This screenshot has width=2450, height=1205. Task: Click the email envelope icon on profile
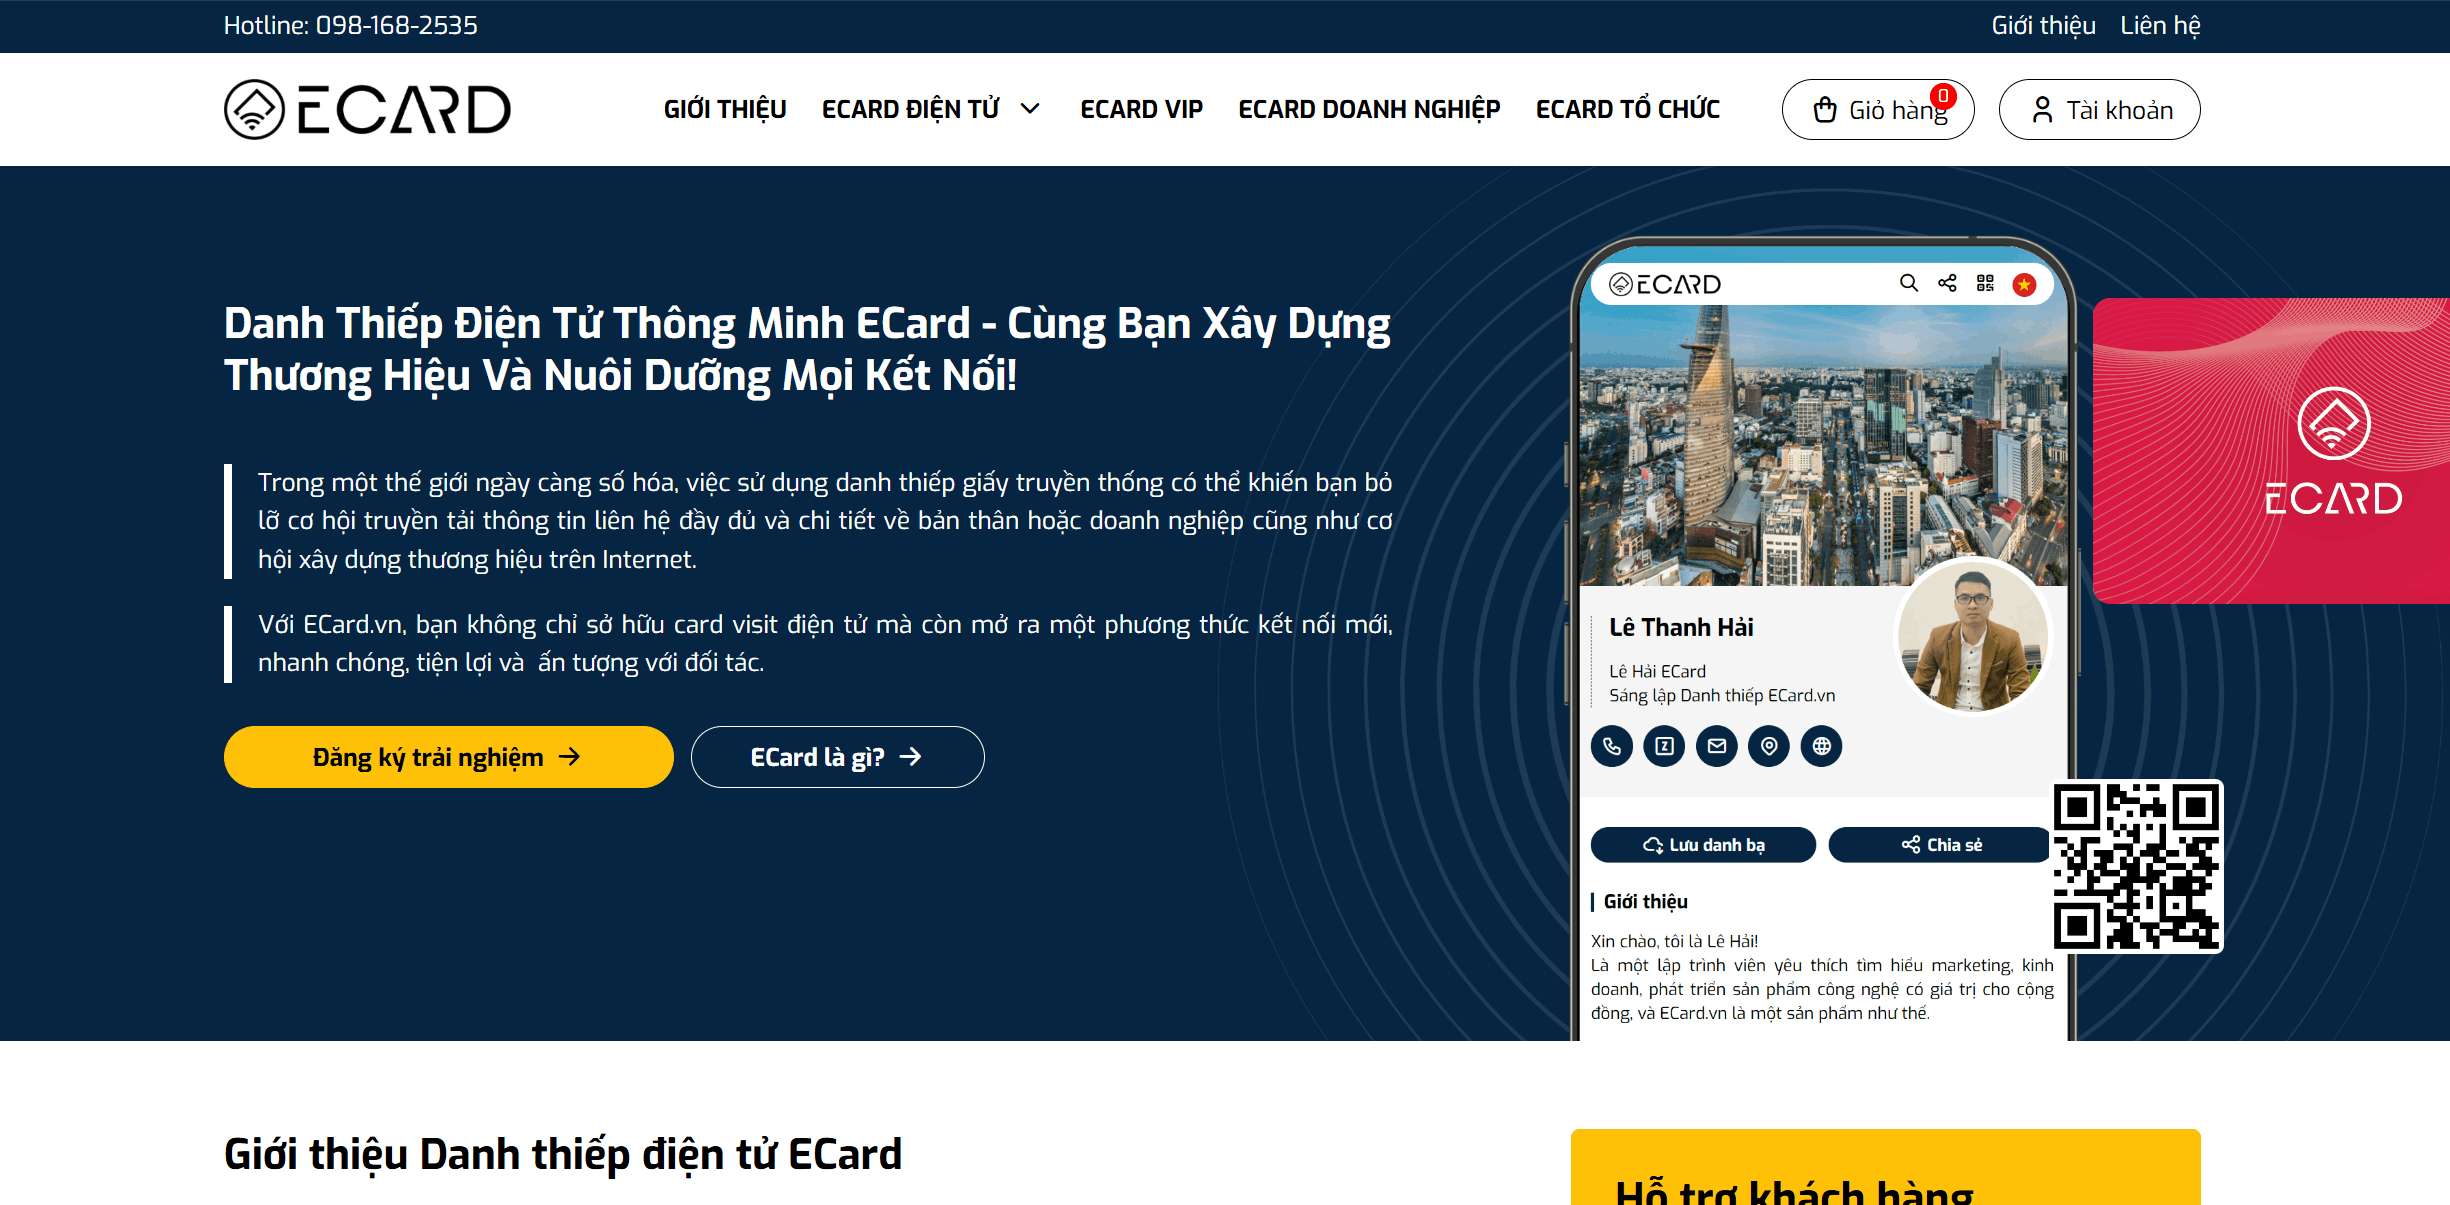1717,746
